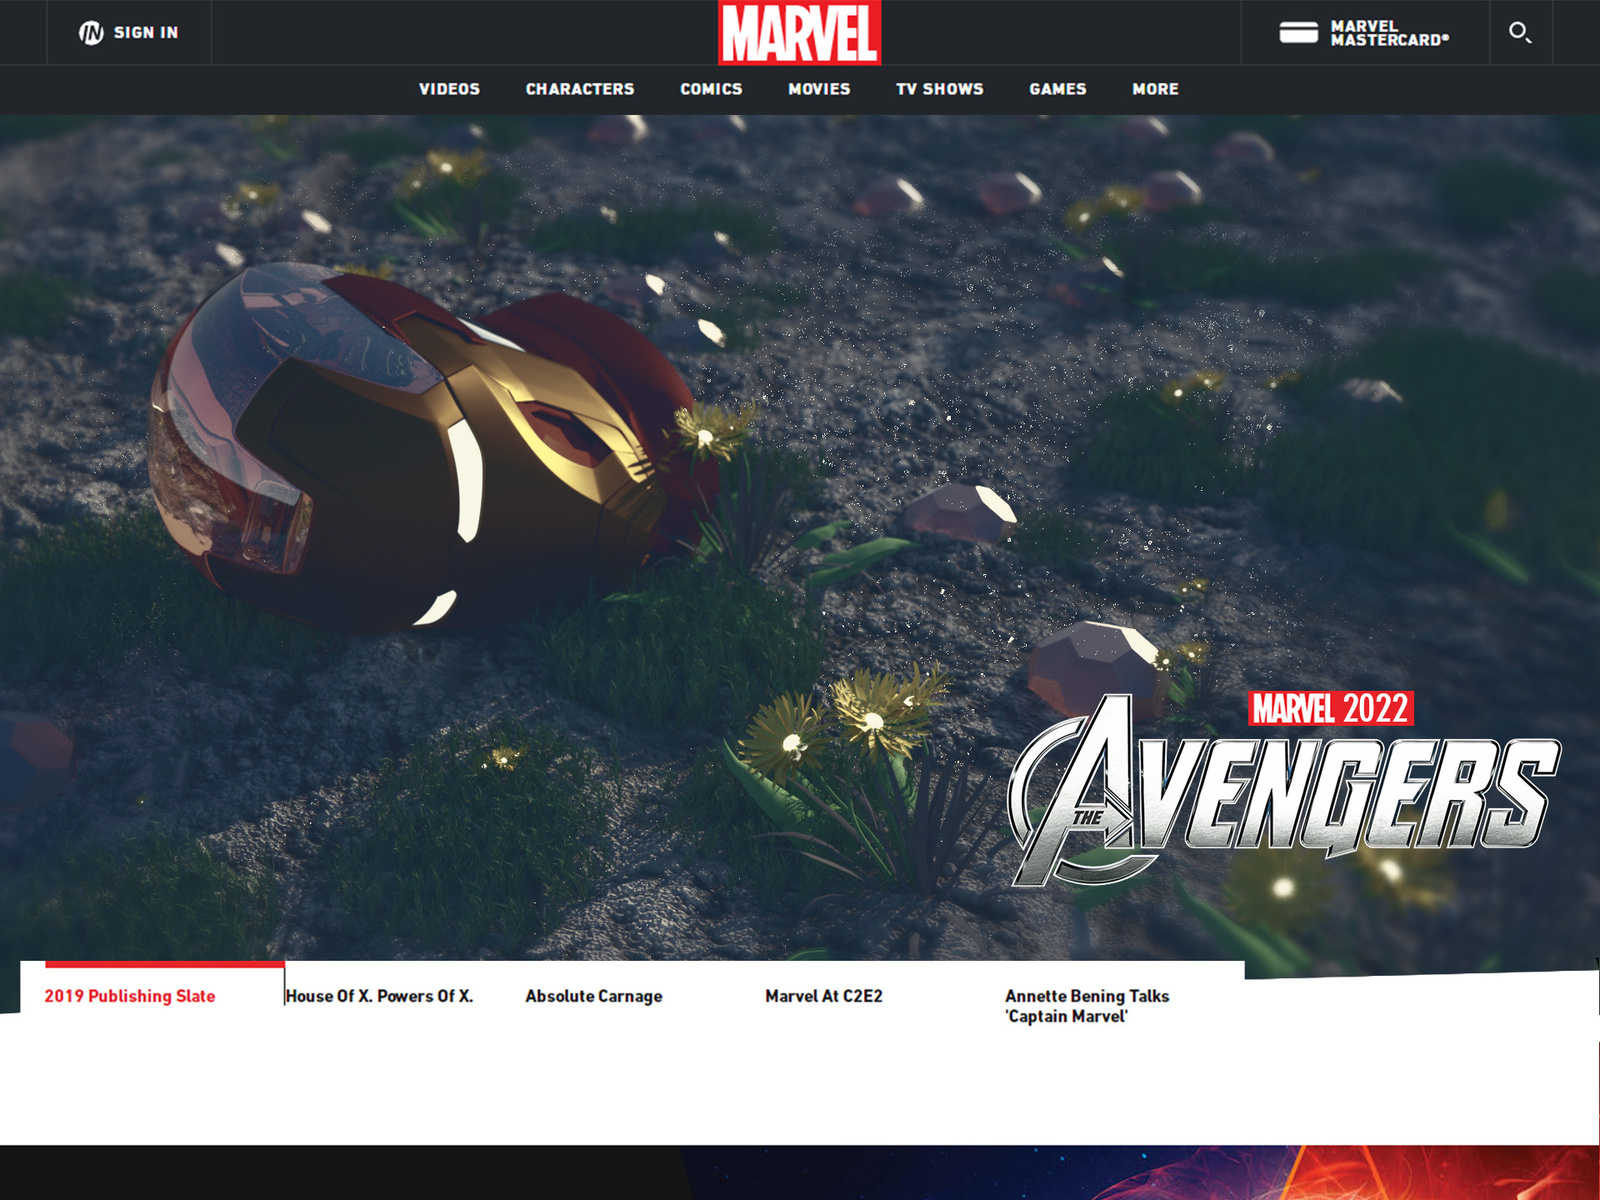This screenshot has width=1600, height=1200.
Task: View the Marvel At C2E2 slide
Action: tap(824, 995)
